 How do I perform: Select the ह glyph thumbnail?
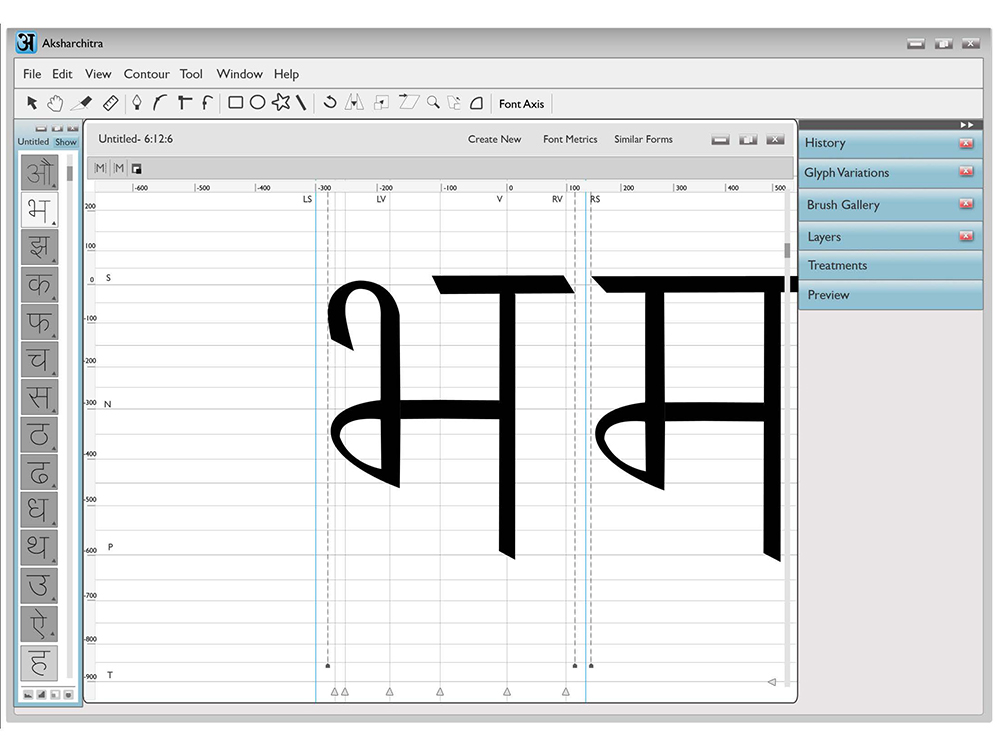(40, 663)
